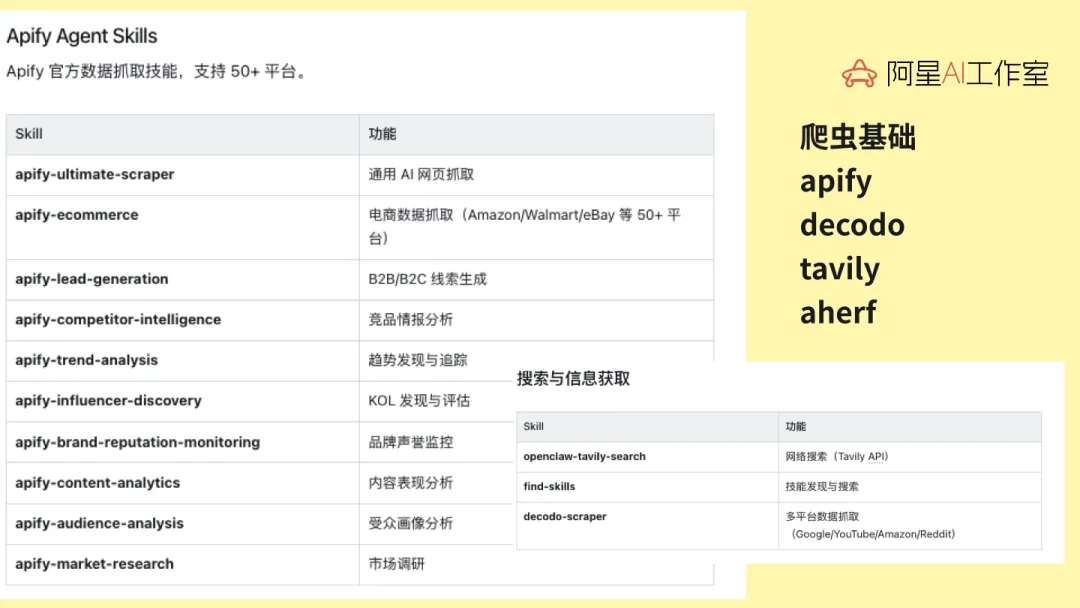
Task: Click the '搜索与信息获取' heading
Action: (x=573, y=379)
